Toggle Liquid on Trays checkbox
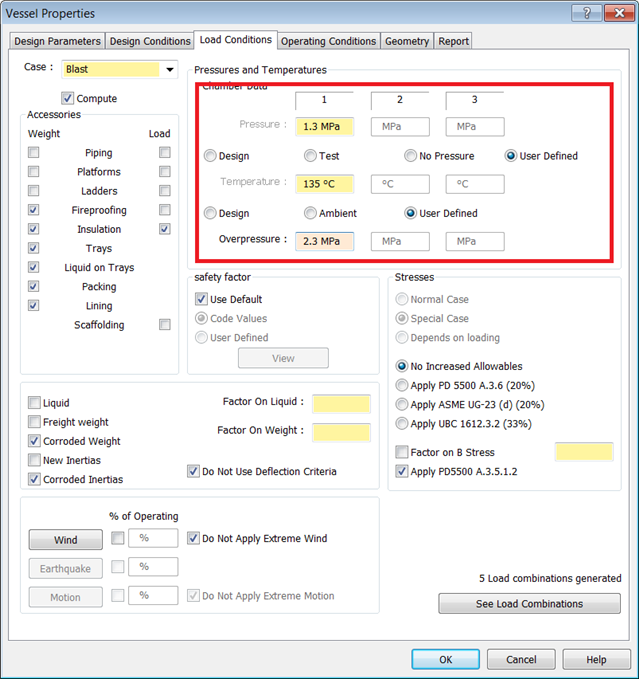Screen dimensions: 639x679 [x=33, y=267]
